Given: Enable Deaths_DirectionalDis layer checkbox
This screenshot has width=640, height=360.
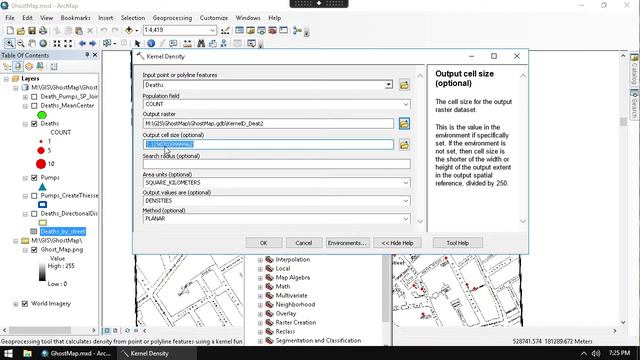Looking at the screenshot, I should click(34, 214).
